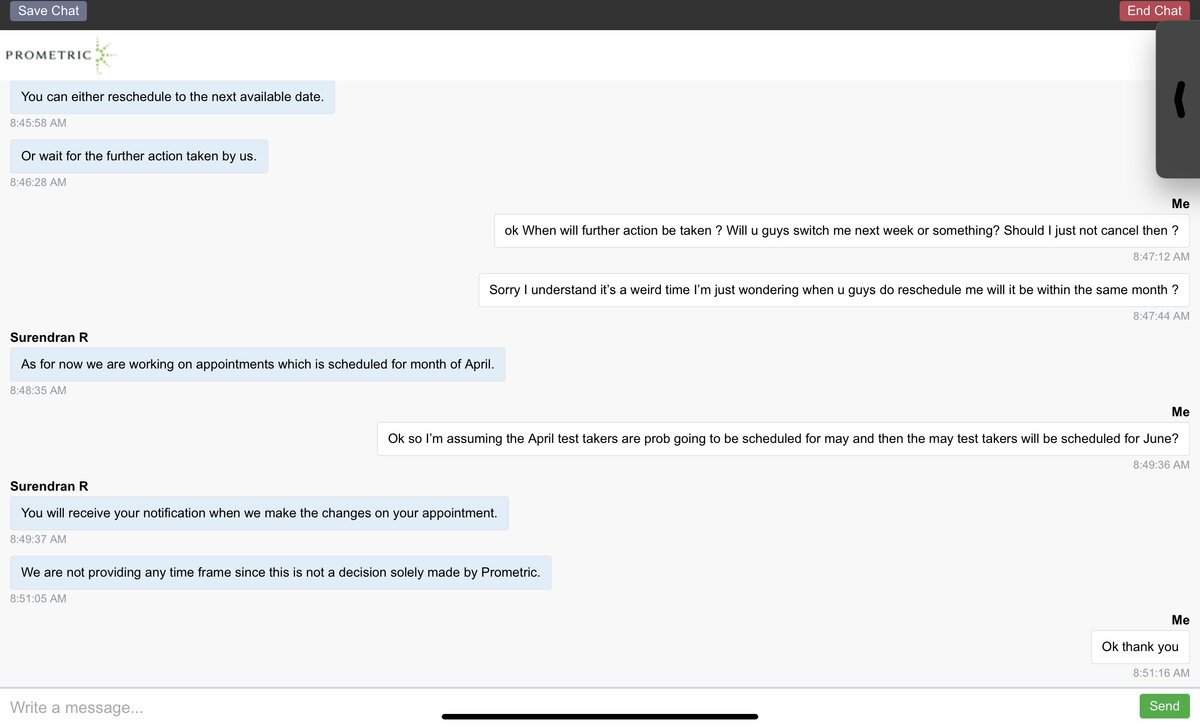Select the 'not providing any time frame' message

(x=280, y=572)
